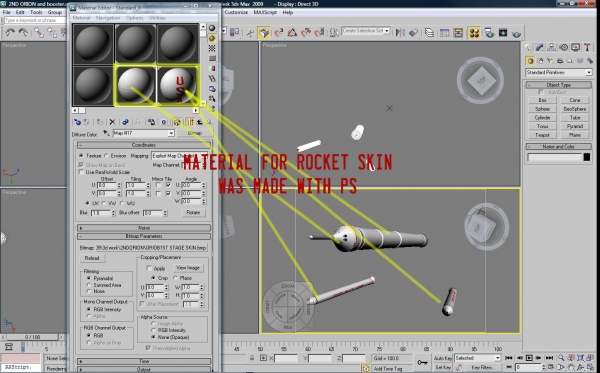Click the Material Editor toolbar icon
The height and width of the screenshot is (373, 600).
click(x=474, y=33)
